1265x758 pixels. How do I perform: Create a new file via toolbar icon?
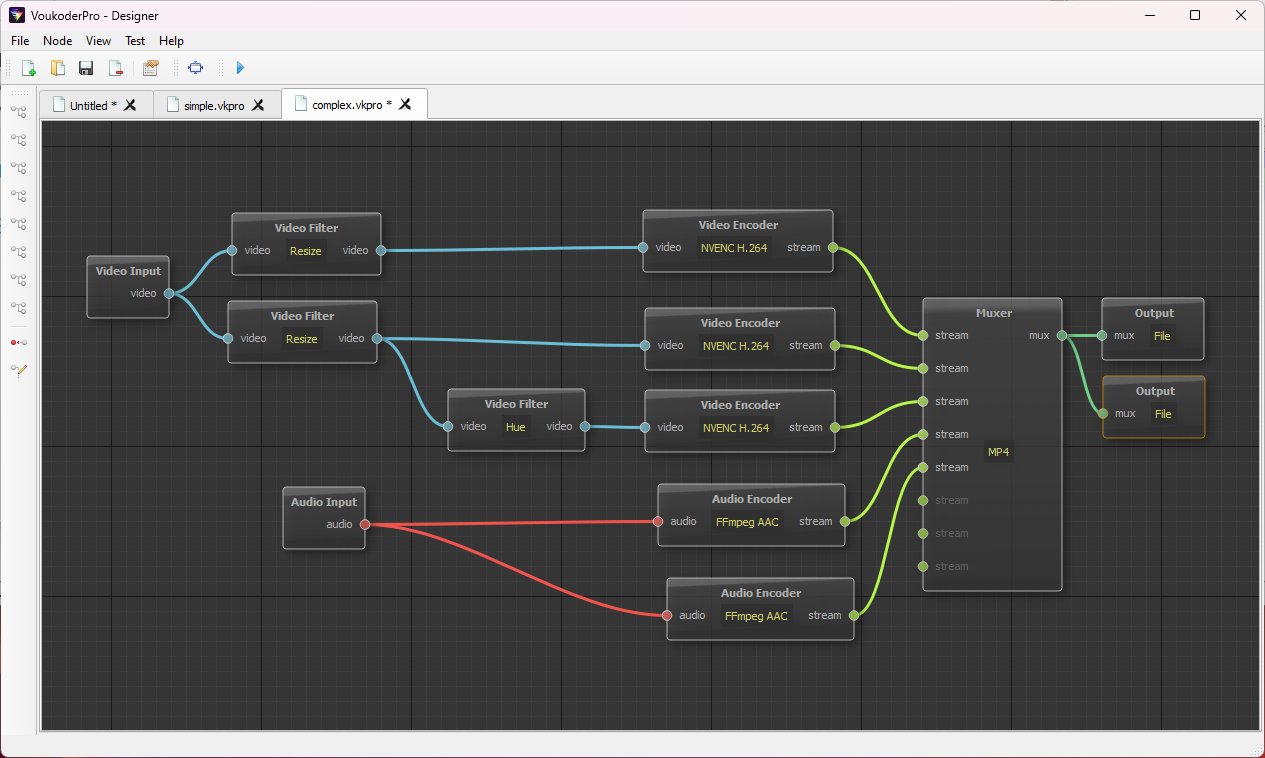click(29, 68)
